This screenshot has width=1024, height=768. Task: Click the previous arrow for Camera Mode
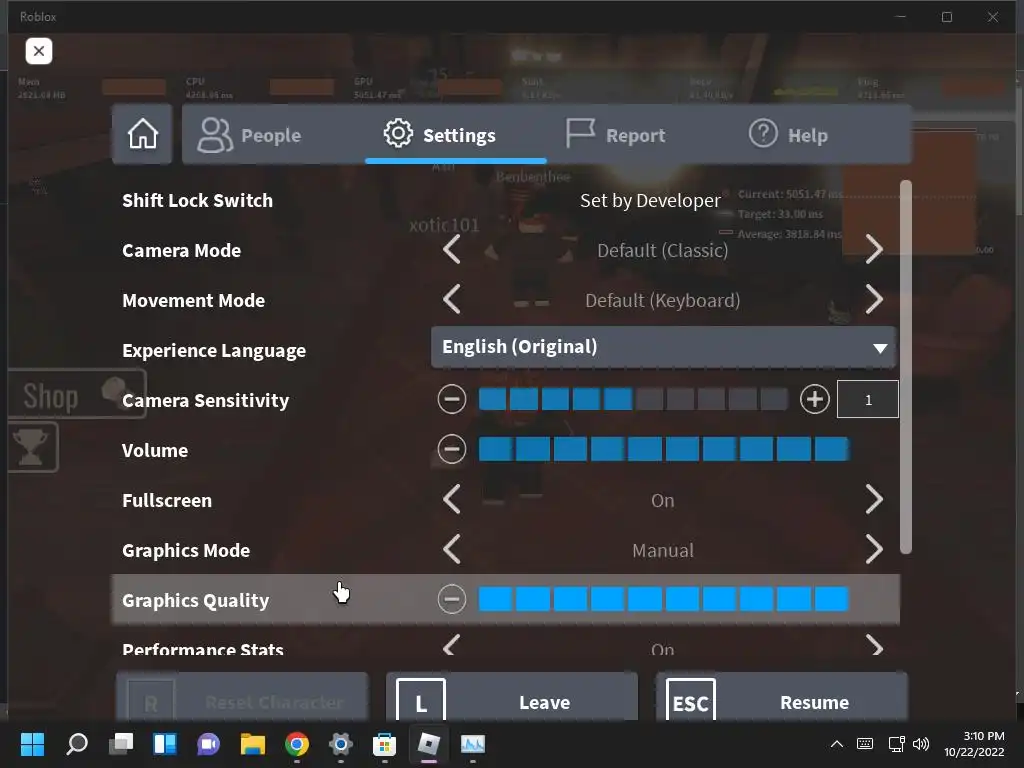452,250
